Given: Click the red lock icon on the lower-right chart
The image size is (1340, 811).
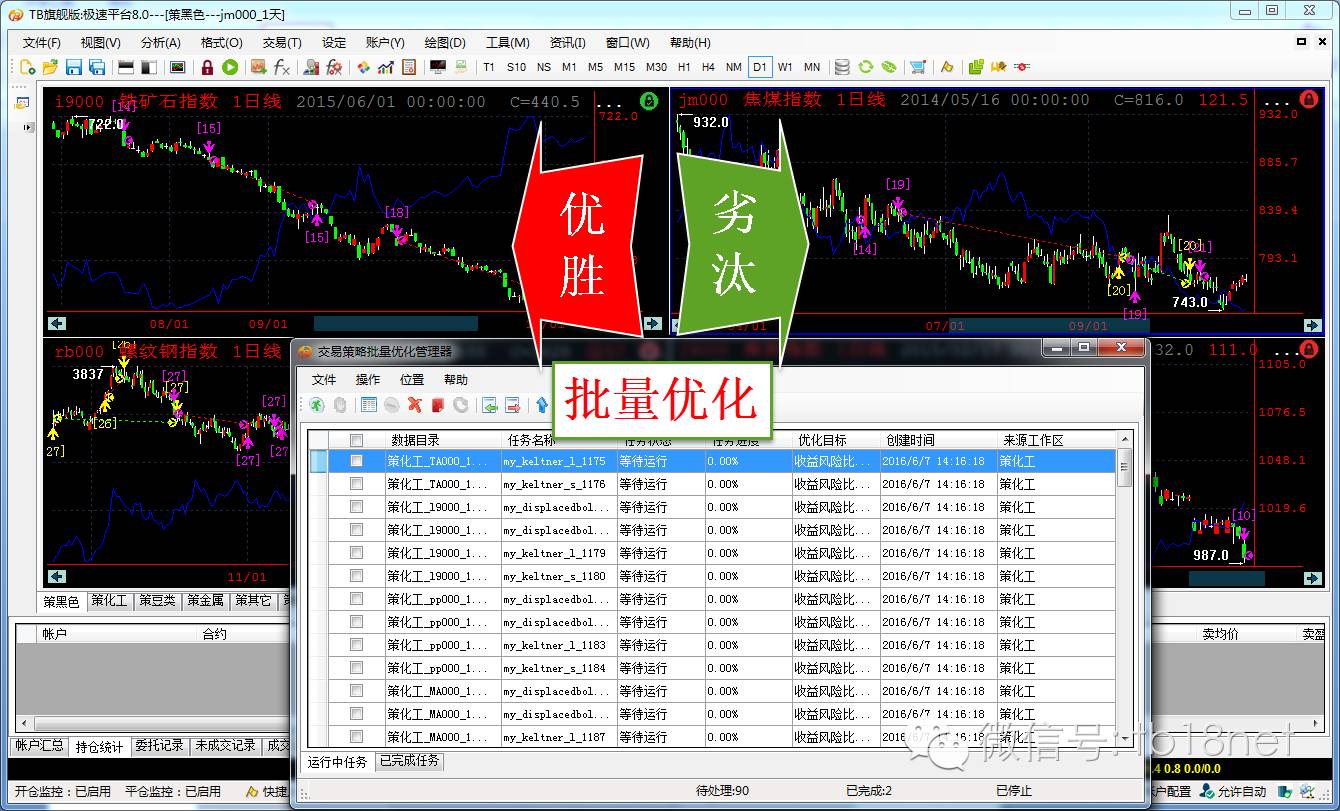Looking at the screenshot, I should tap(1308, 350).
